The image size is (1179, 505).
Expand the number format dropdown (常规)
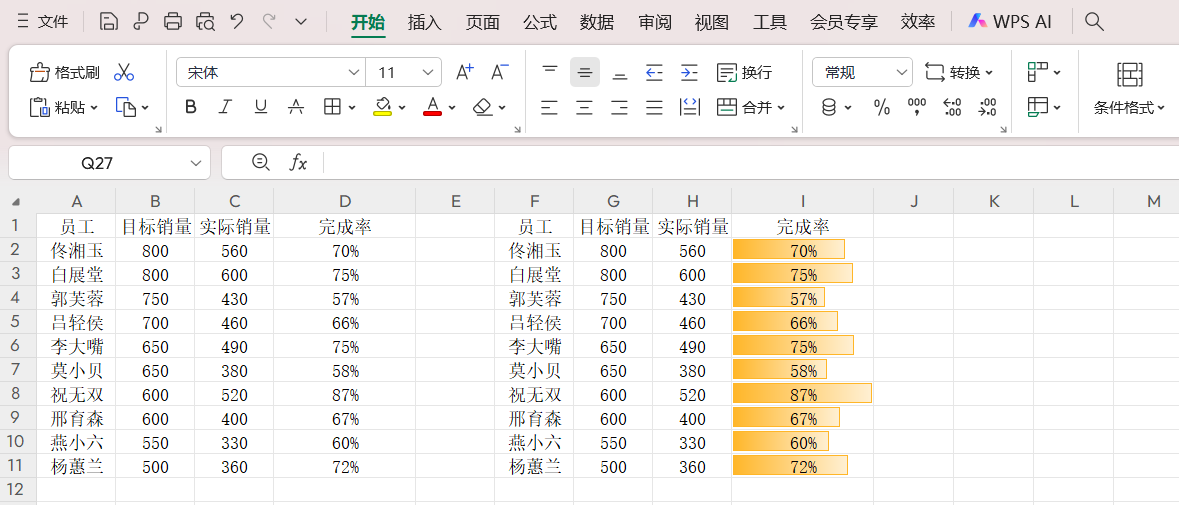(x=902, y=72)
